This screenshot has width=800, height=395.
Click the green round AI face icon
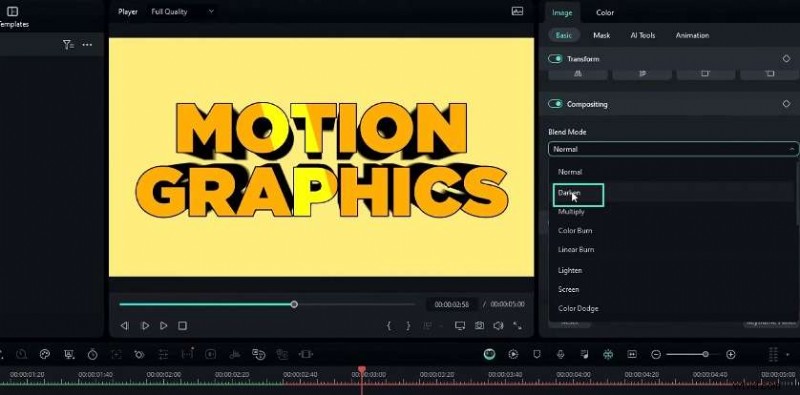pos(489,354)
